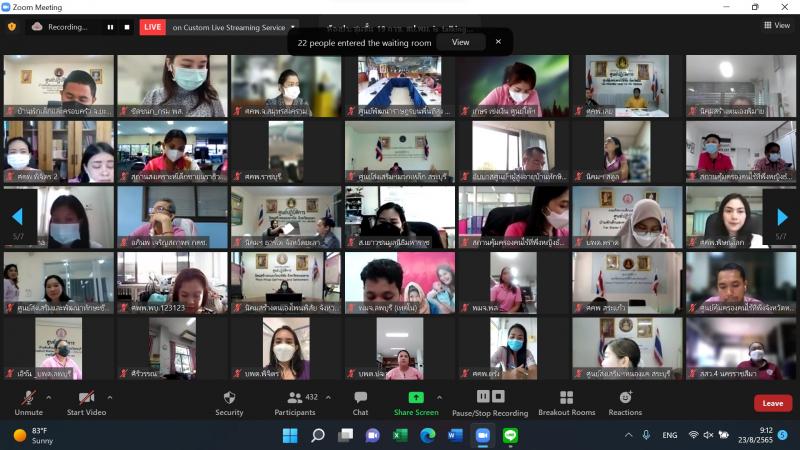Click the Share Screen icon
Image resolution: width=800 pixels, height=450 pixels.
[416, 397]
